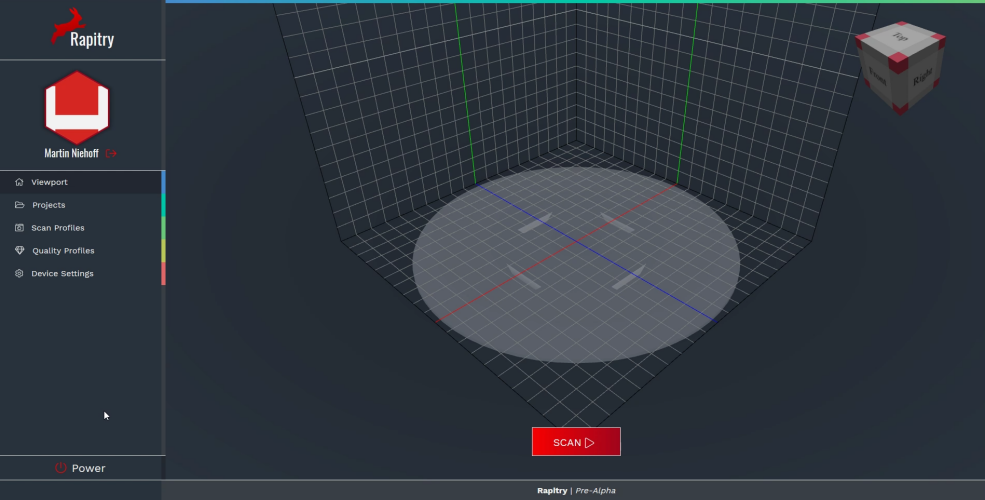Screen dimensions: 985x500
Task: Click the Rapitry rabbit logo
Action: pyautogui.click(x=68, y=25)
